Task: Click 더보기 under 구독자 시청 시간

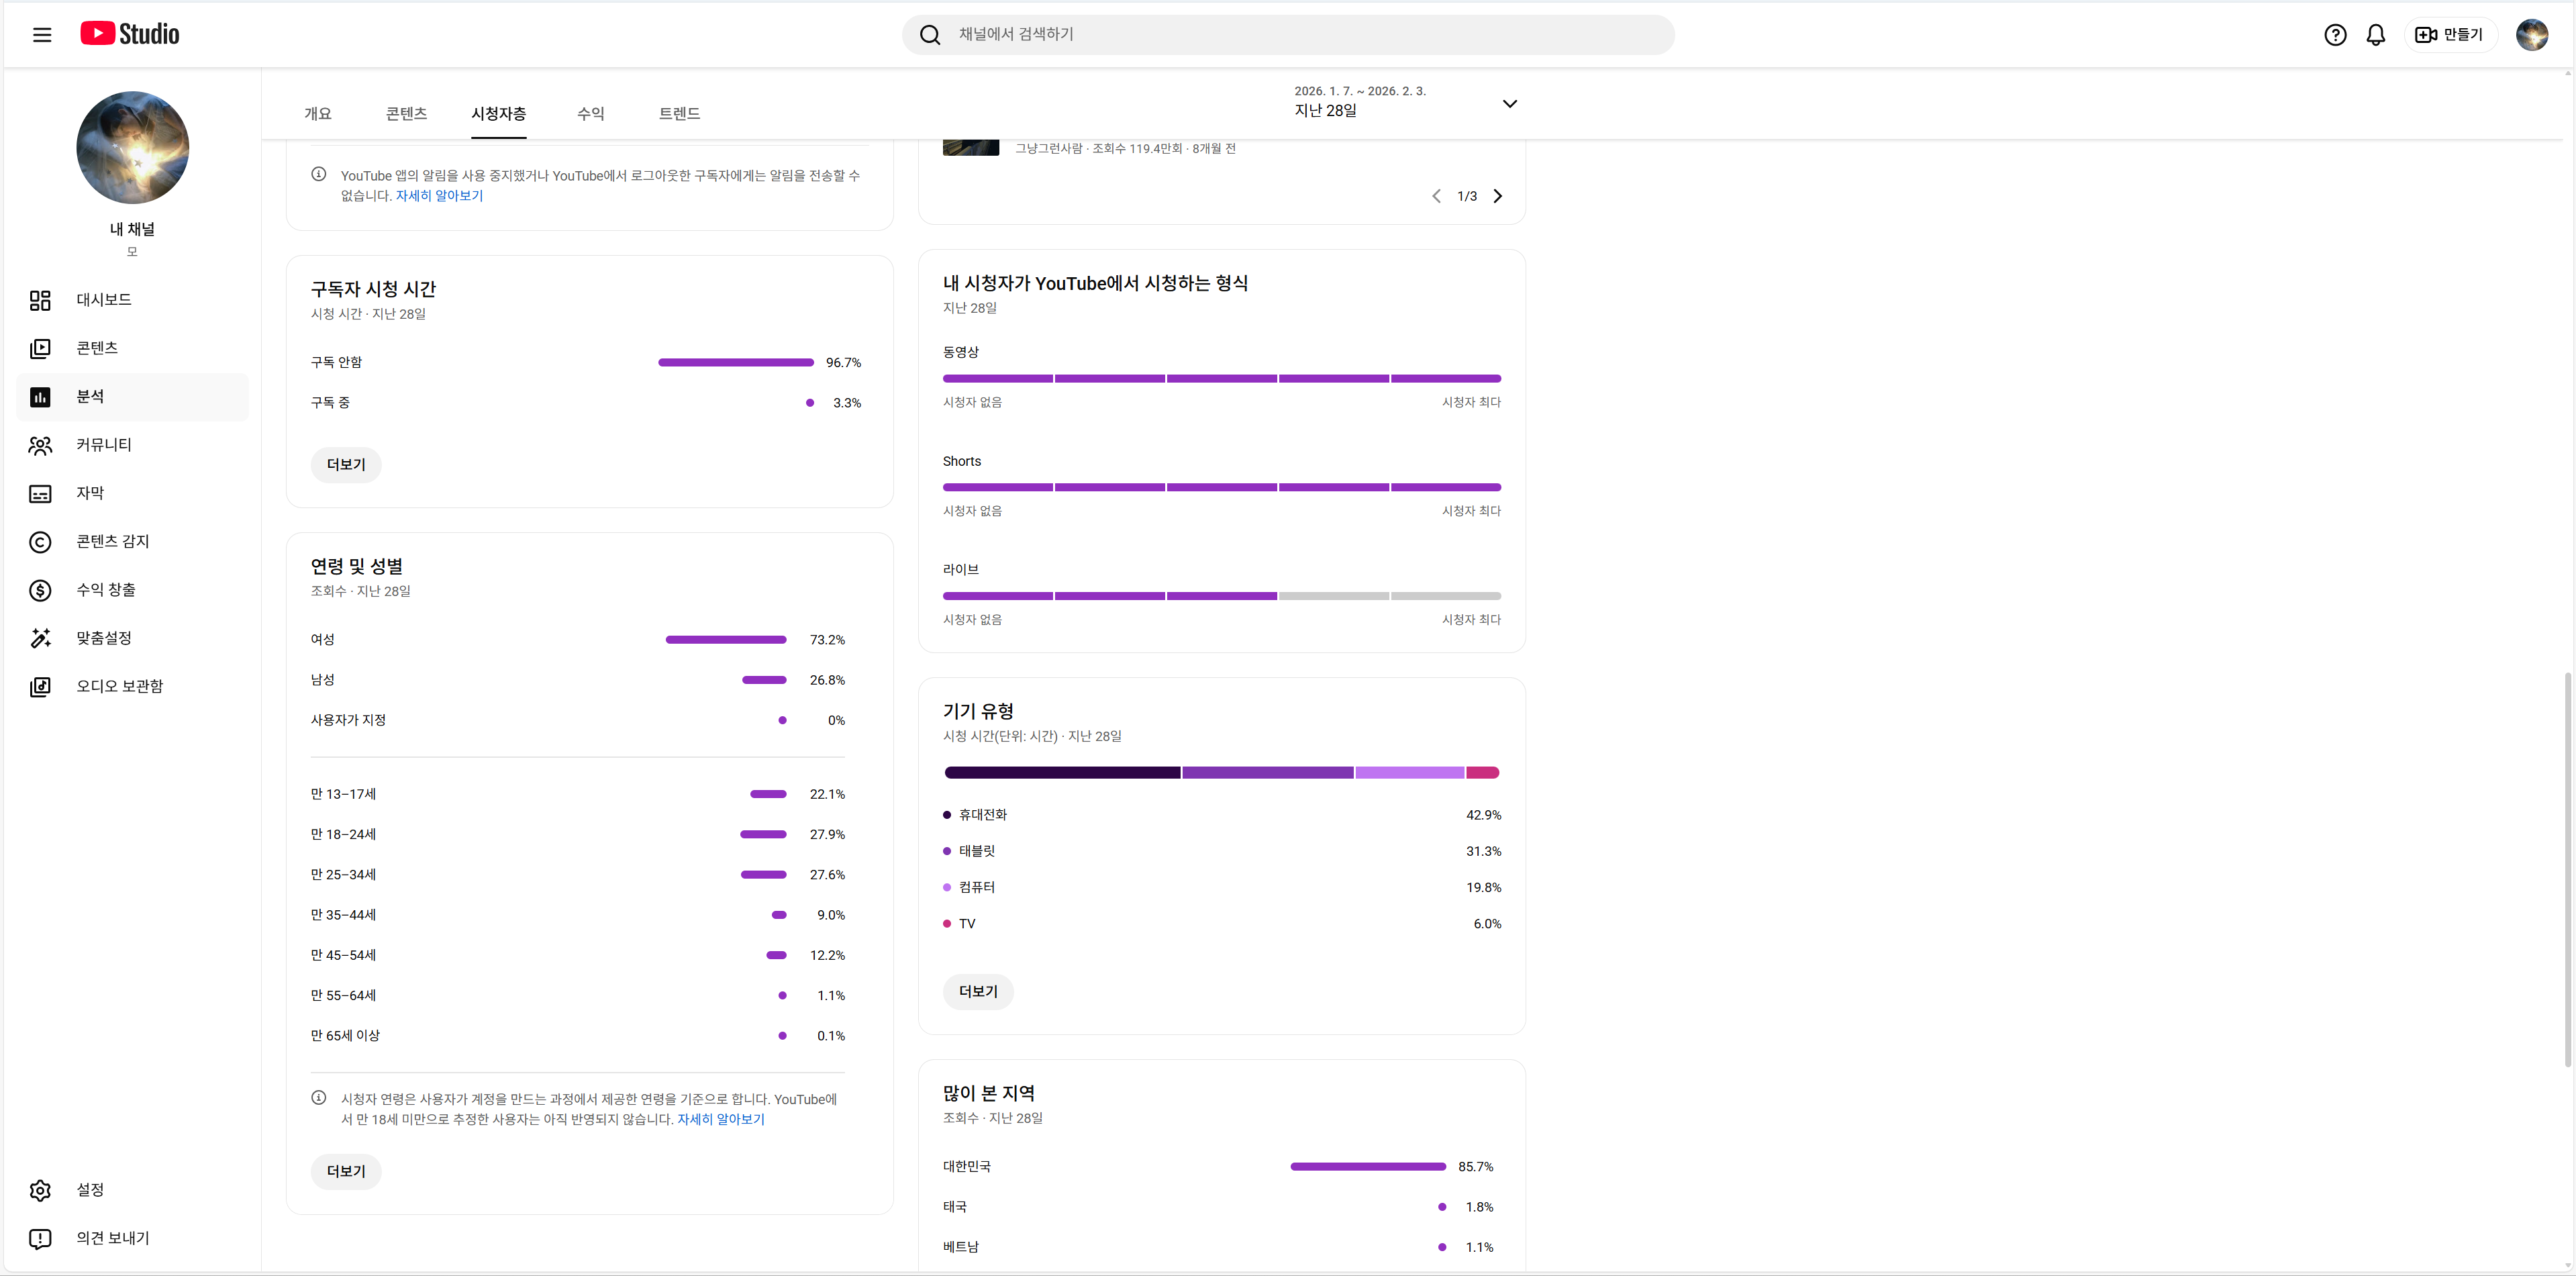Action: coord(346,465)
